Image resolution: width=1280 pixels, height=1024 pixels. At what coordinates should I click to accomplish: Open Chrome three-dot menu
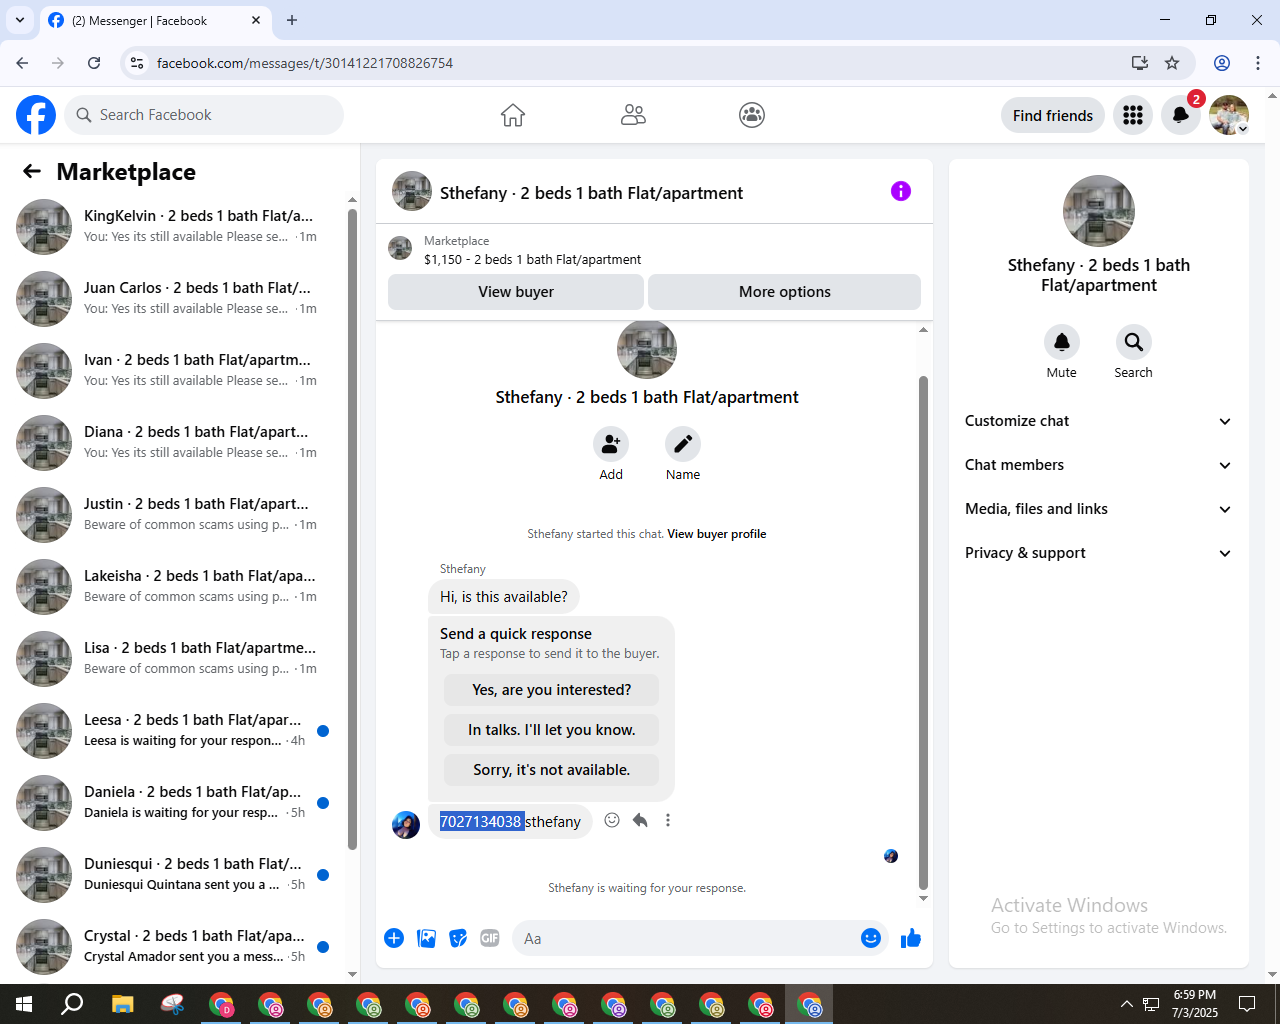(x=1258, y=63)
